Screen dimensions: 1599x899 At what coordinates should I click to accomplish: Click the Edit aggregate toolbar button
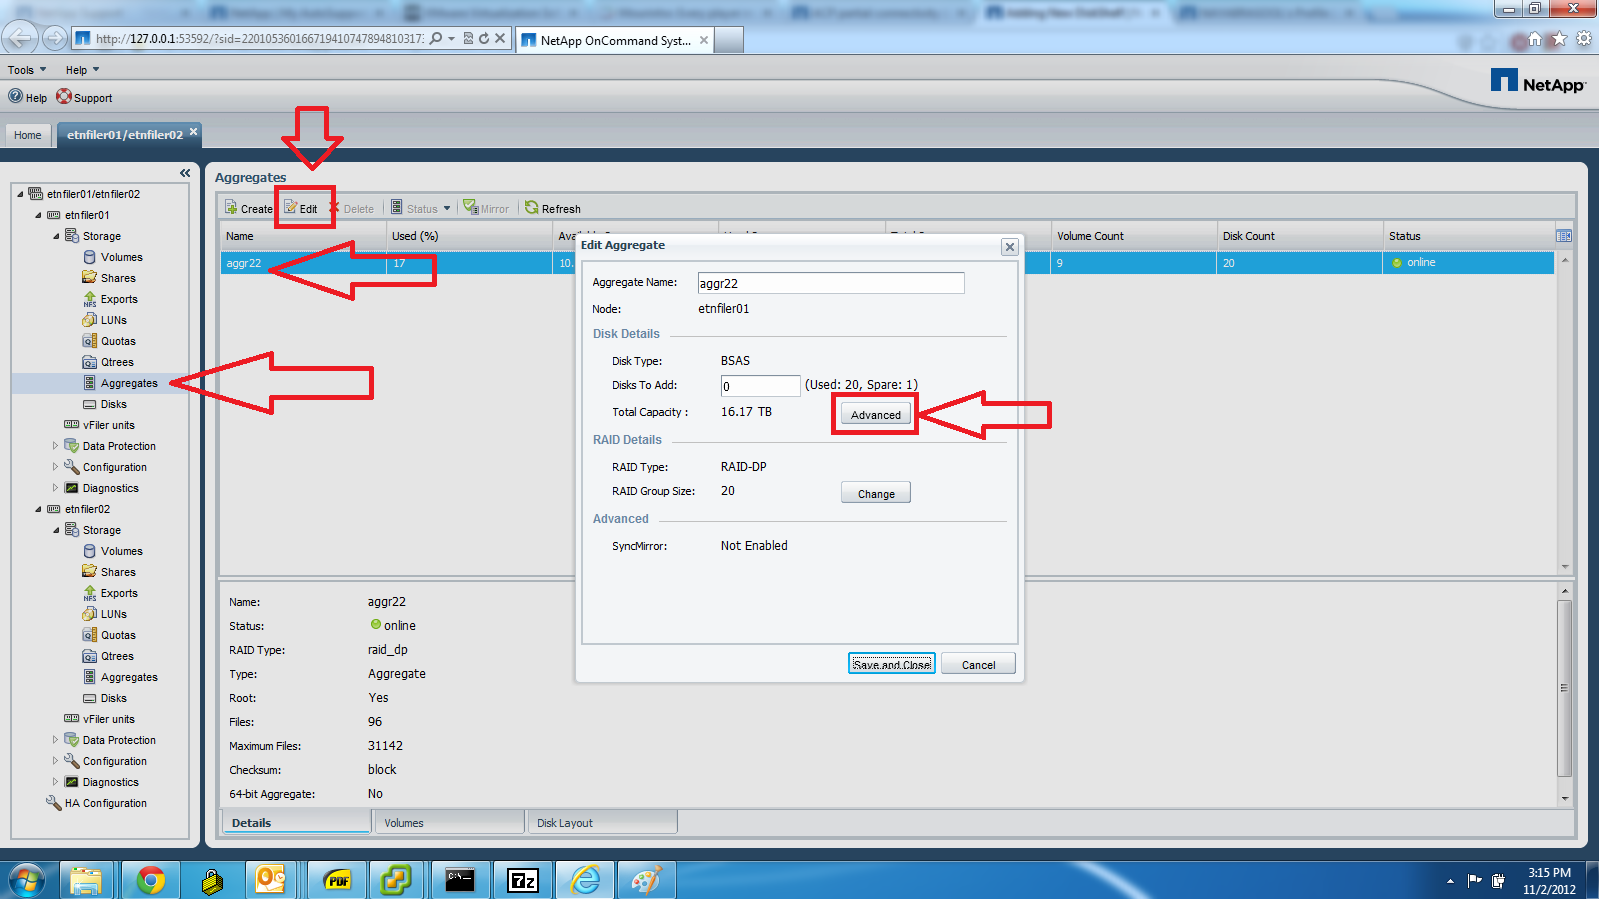(301, 208)
